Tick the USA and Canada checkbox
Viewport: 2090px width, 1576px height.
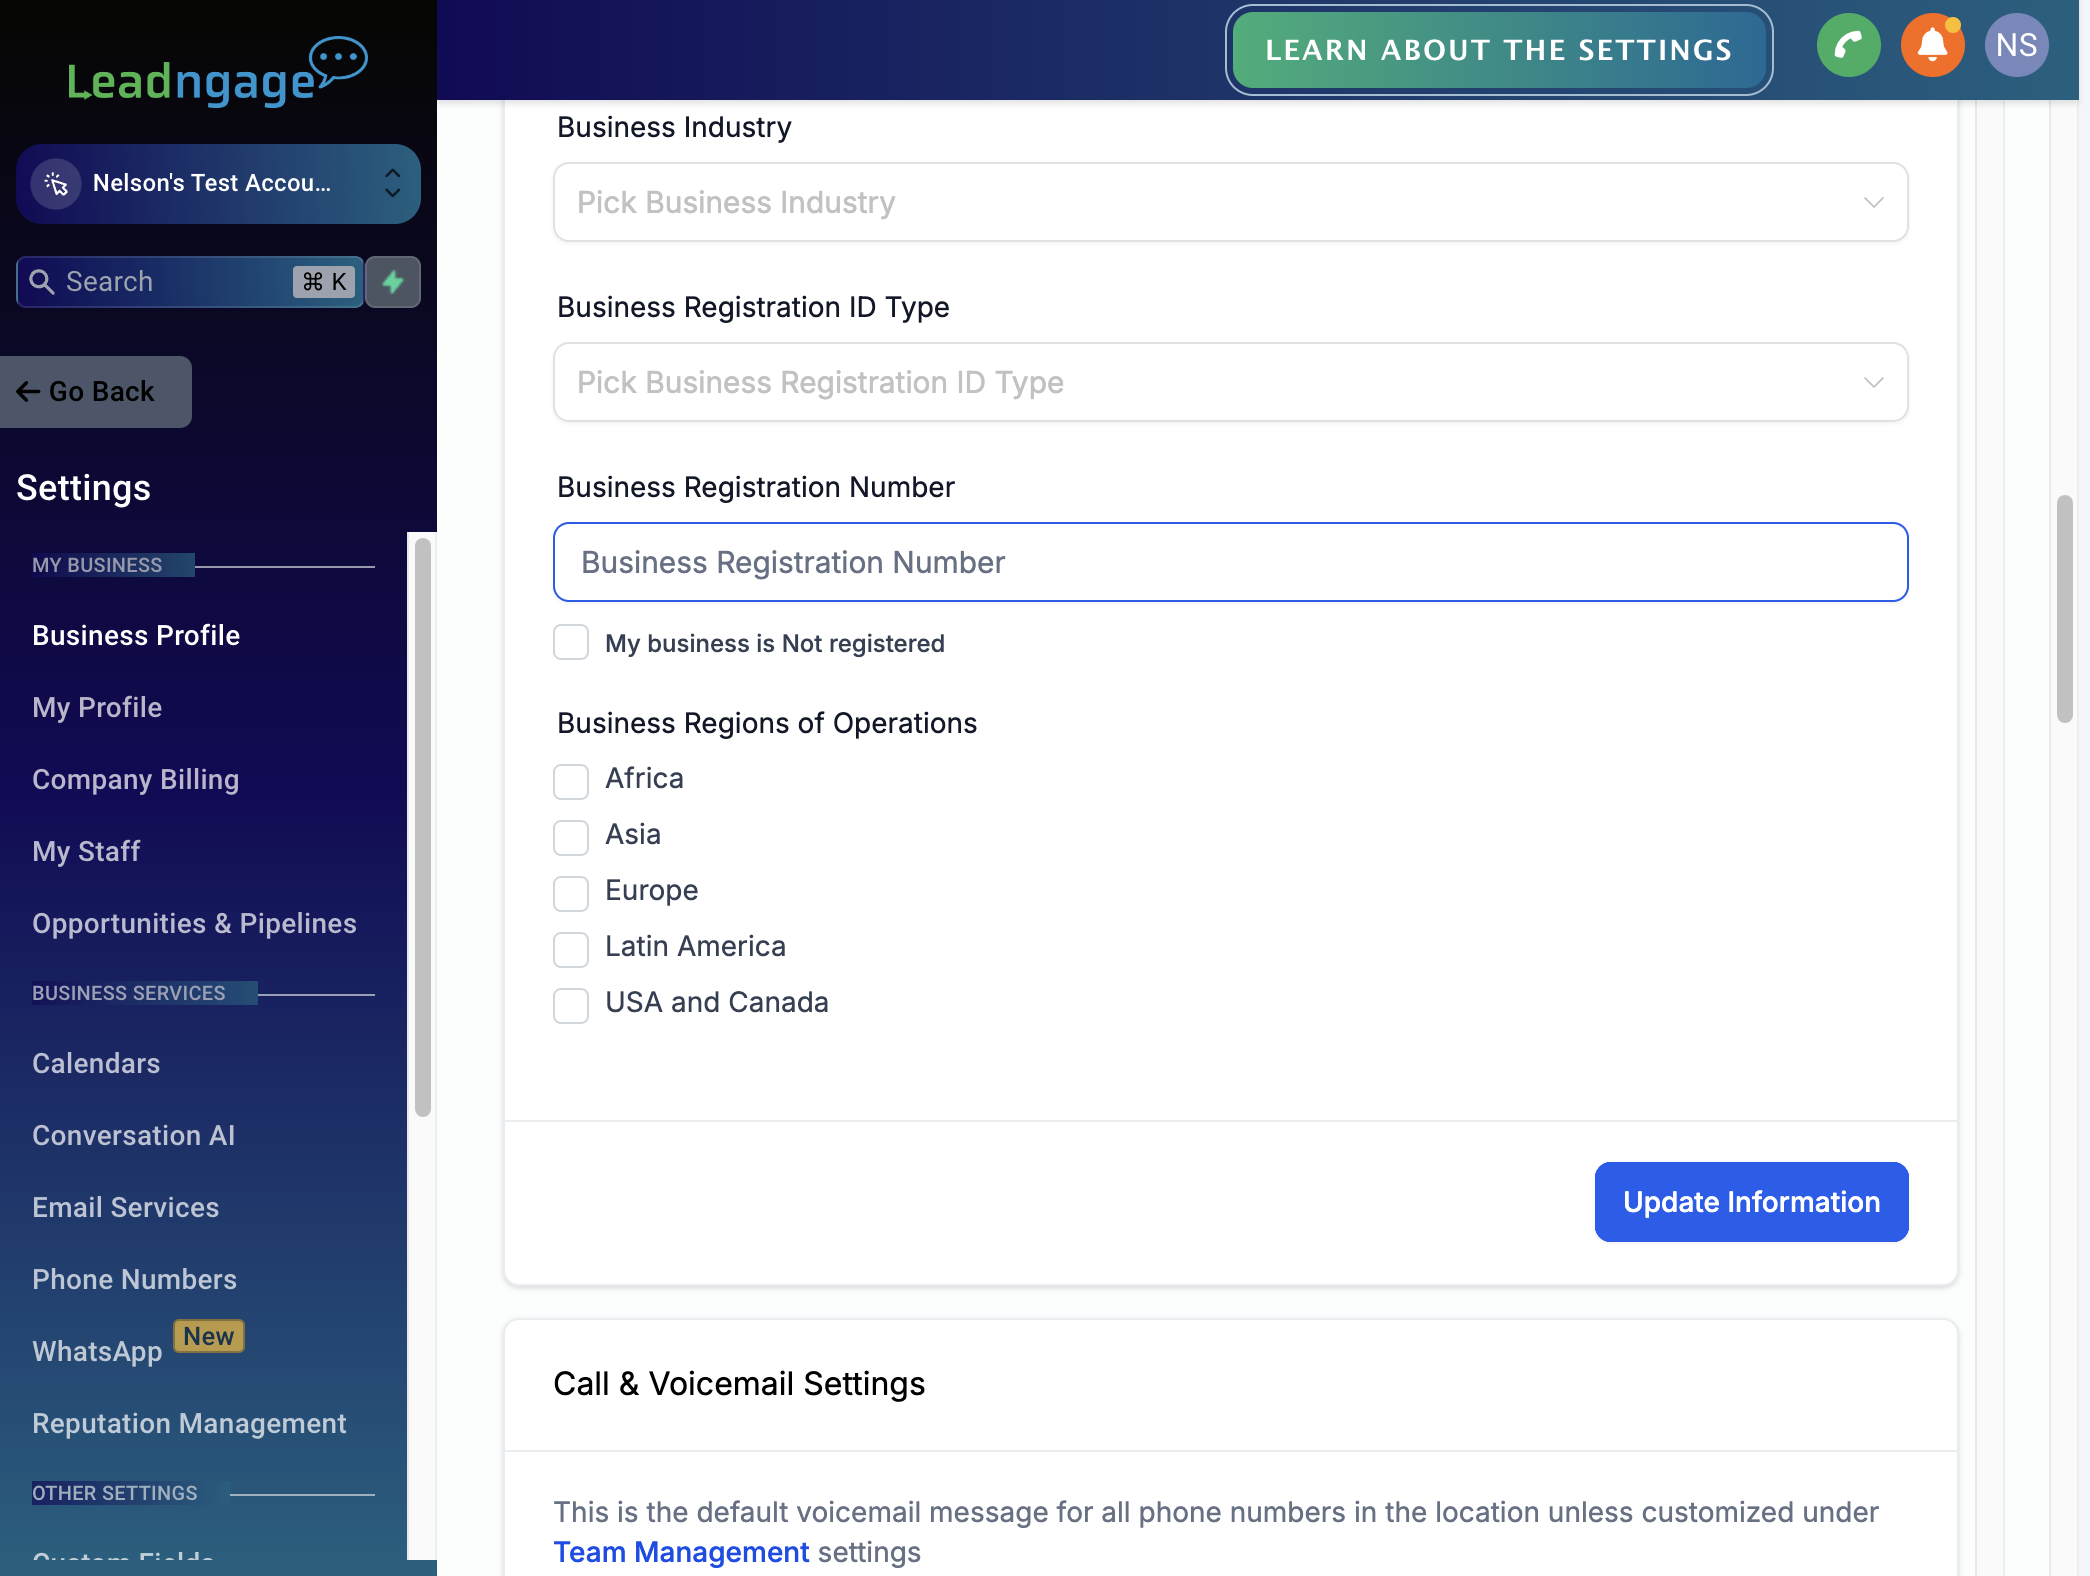pos(571,1005)
